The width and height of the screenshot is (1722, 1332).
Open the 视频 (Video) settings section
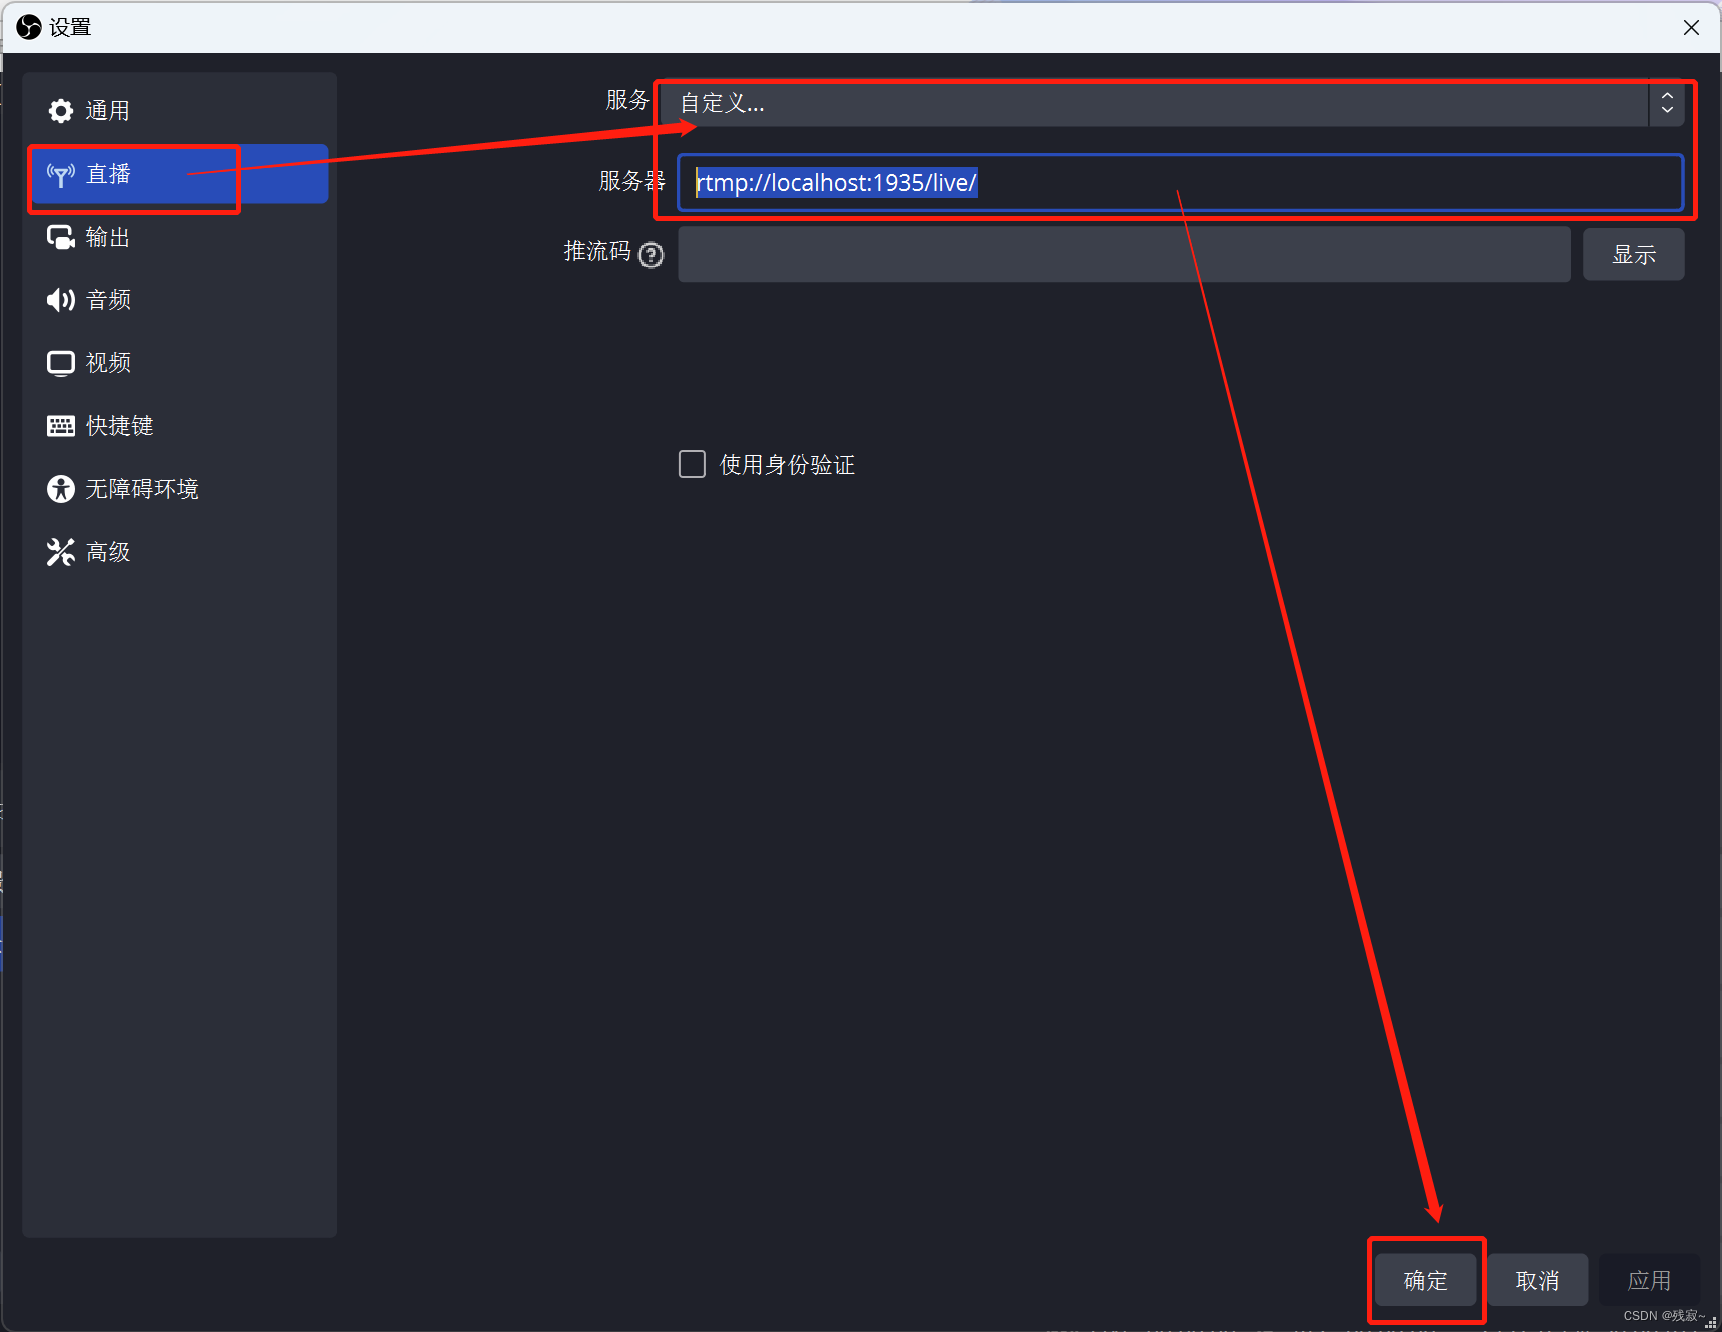pyautogui.click(x=106, y=362)
